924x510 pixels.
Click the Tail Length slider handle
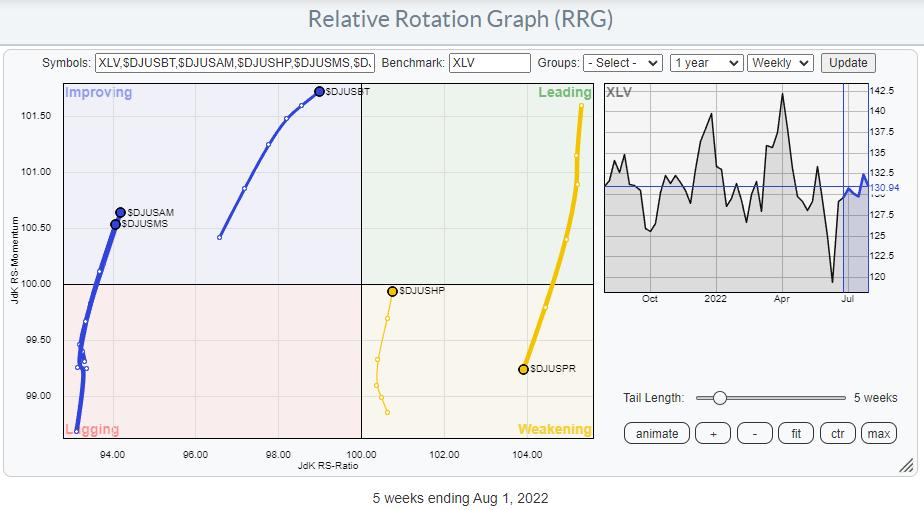(718, 398)
